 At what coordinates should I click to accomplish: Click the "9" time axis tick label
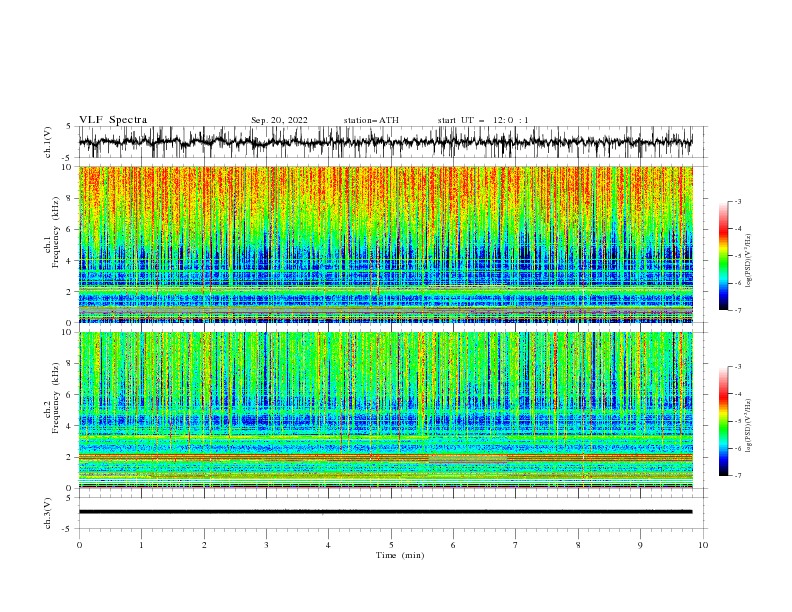point(640,545)
